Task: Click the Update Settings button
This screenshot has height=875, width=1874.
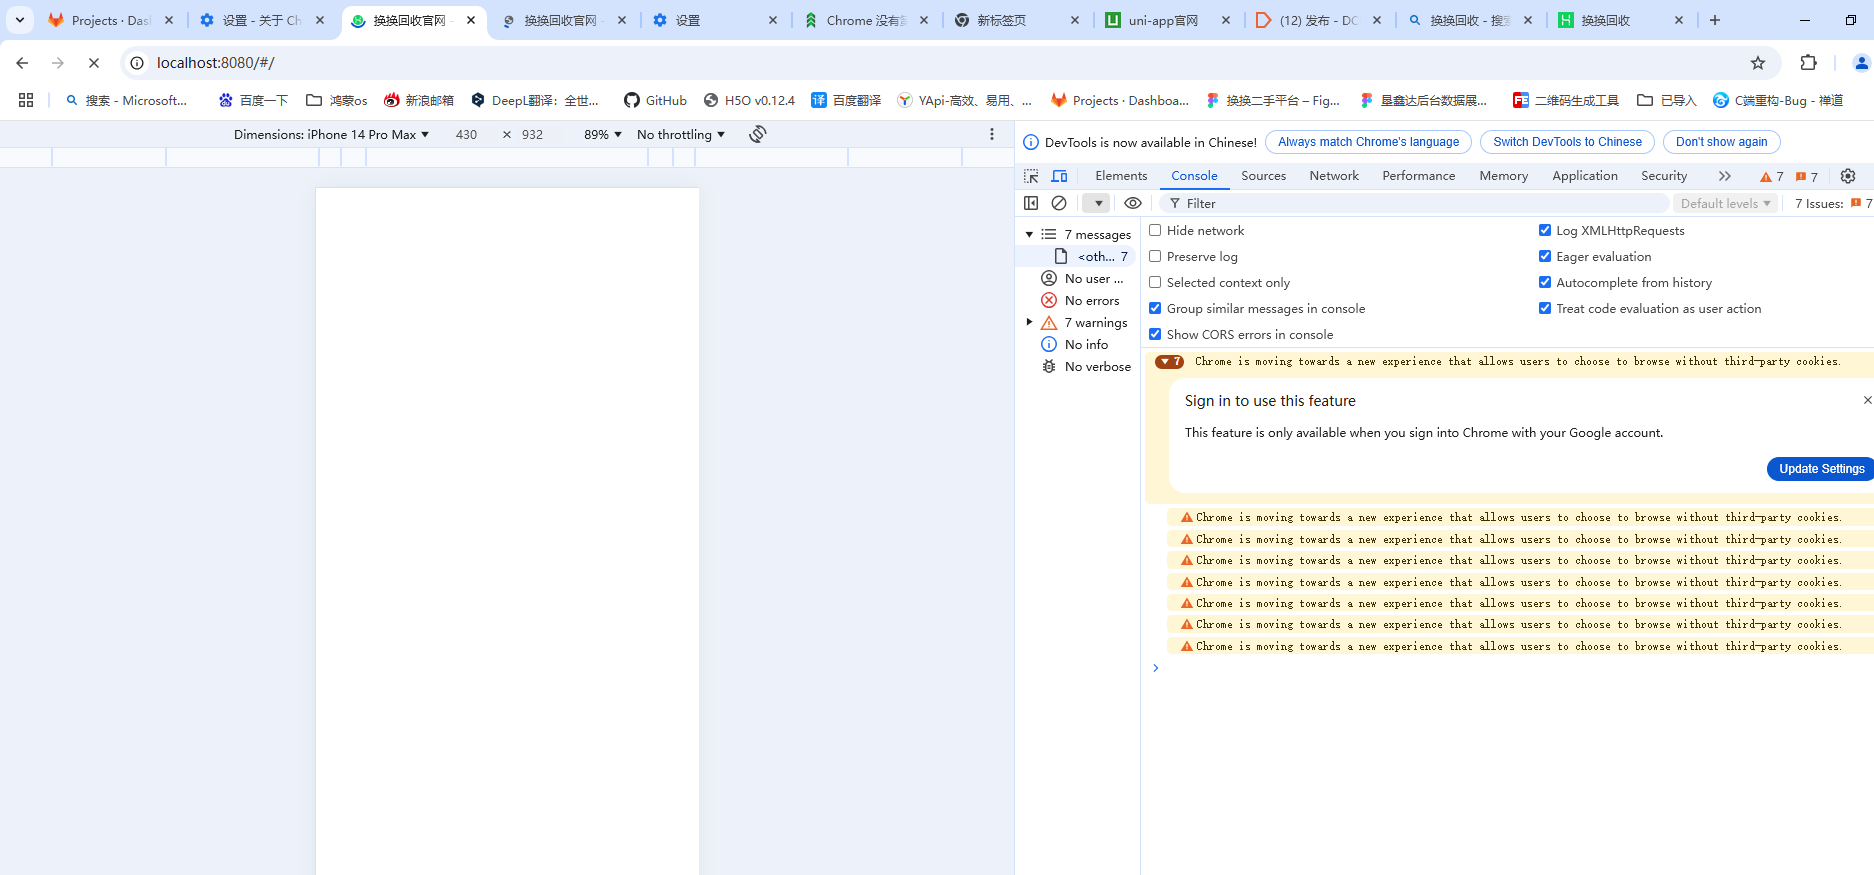Action: 1821,469
